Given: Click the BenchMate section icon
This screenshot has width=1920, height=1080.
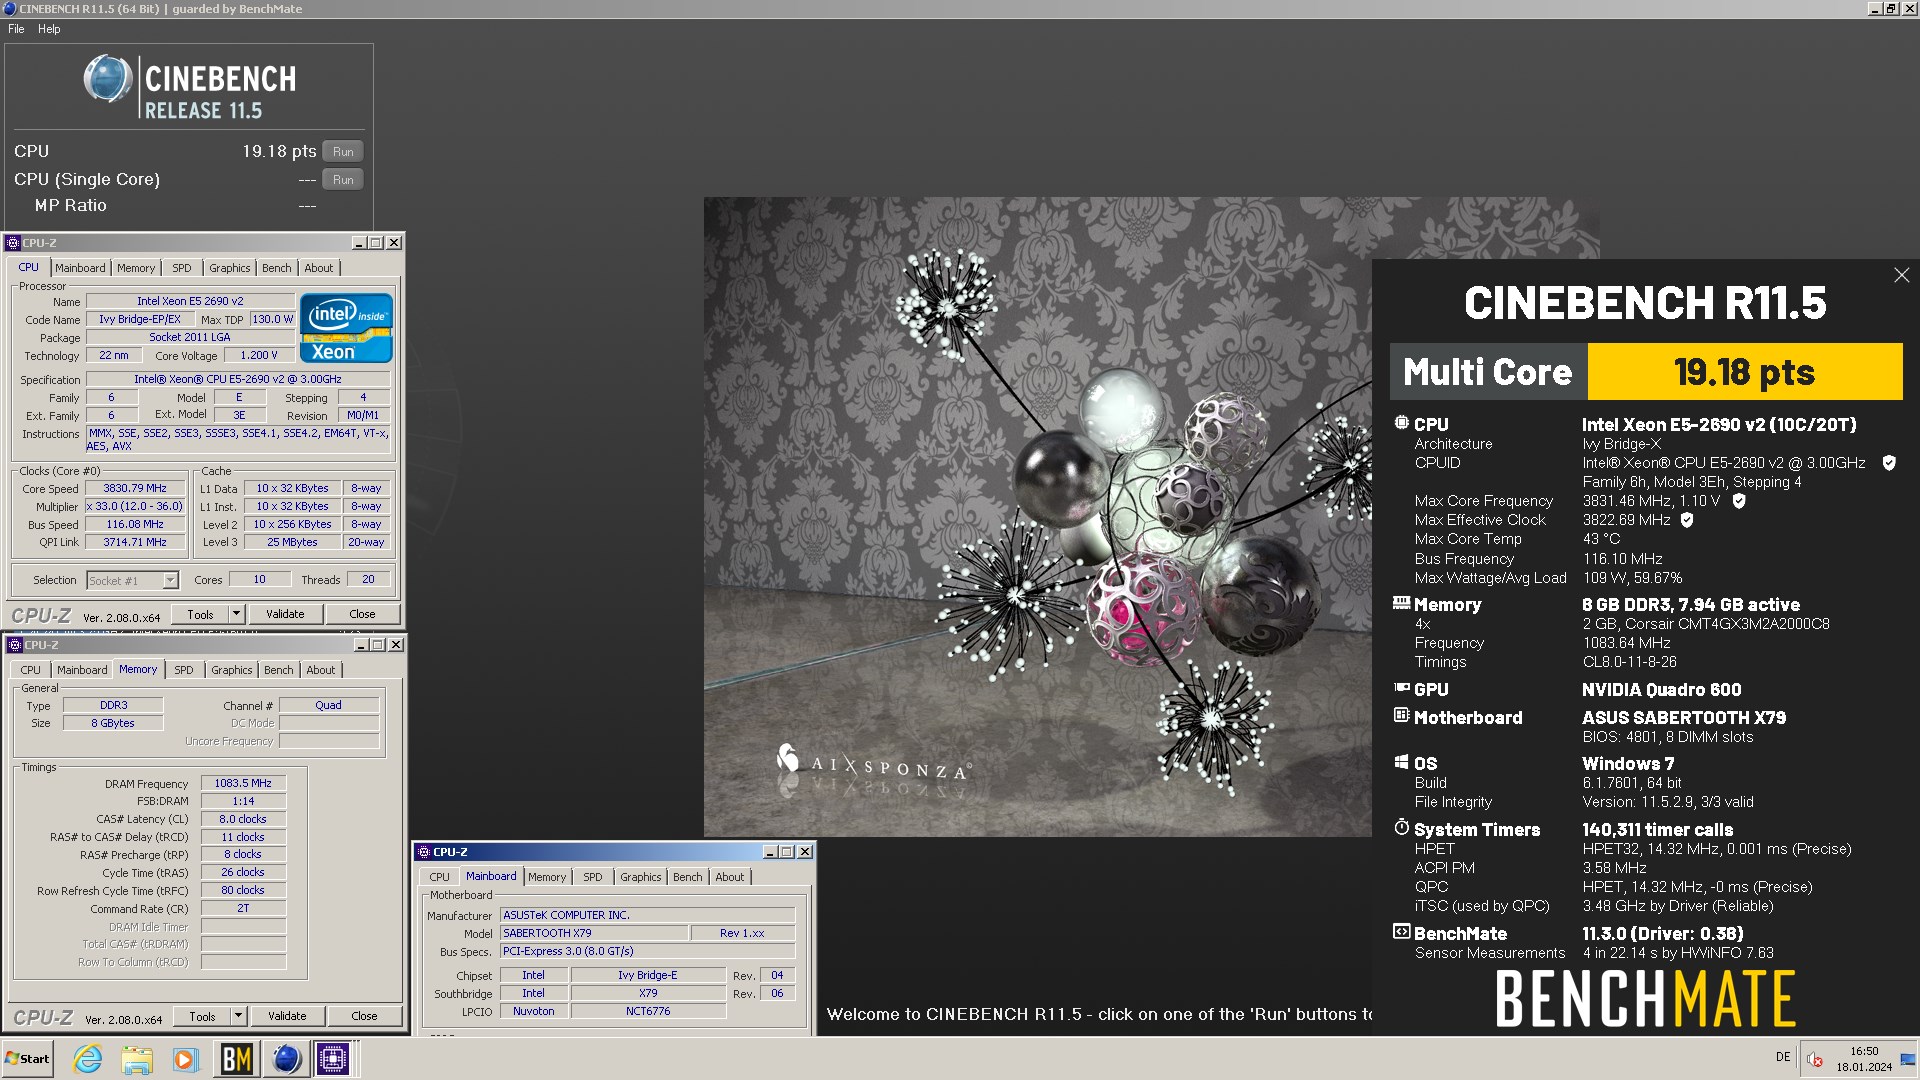Looking at the screenshot, I should point(1401,932).
